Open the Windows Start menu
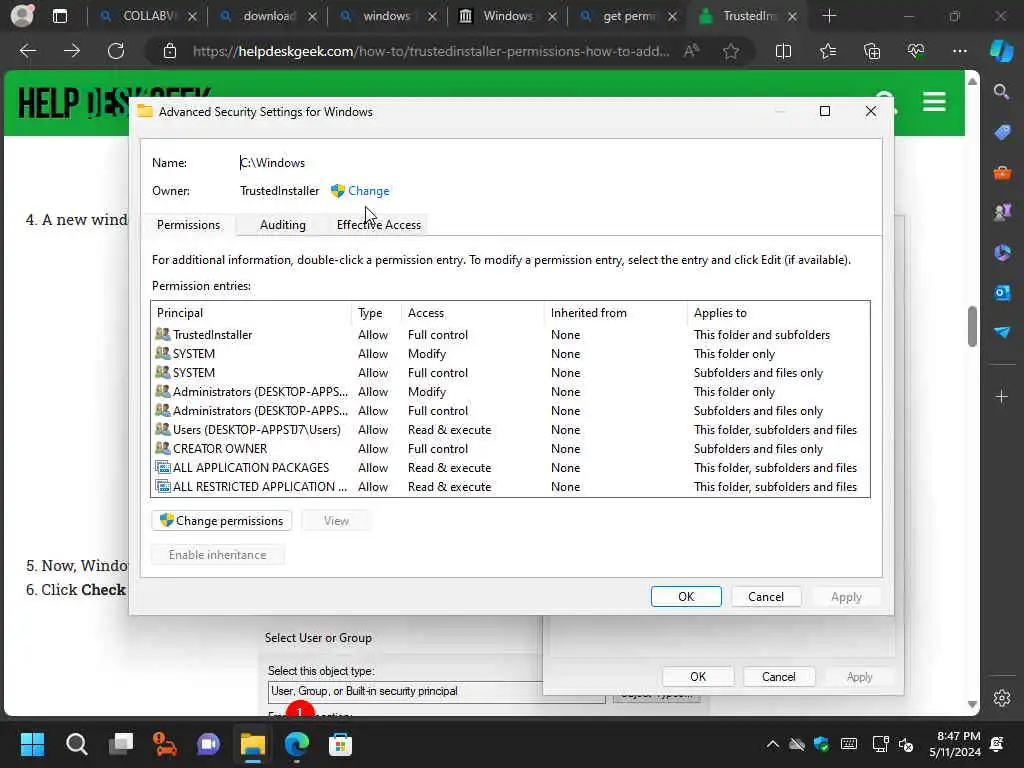The width and height of the screenshot is (1024, 768). coord(32,744)
